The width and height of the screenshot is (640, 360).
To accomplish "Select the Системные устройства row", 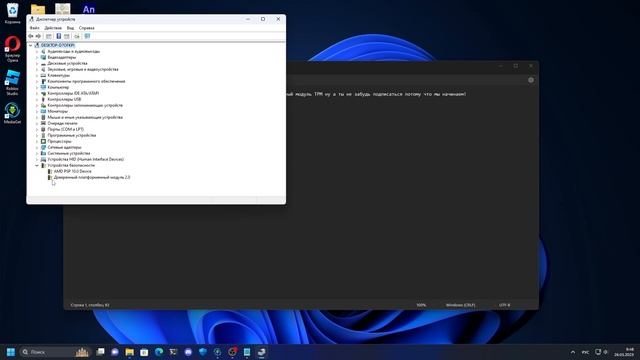I will 69,153.
